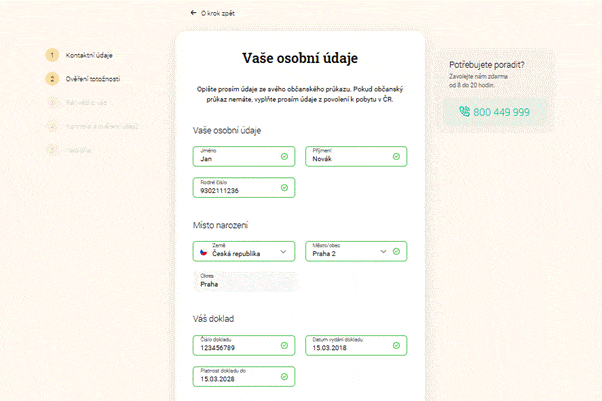The height and width of the screenshot is (401, 602).
Task: Click the checkmark in Rodné číslo field
Action: click(x=284, y=187)
